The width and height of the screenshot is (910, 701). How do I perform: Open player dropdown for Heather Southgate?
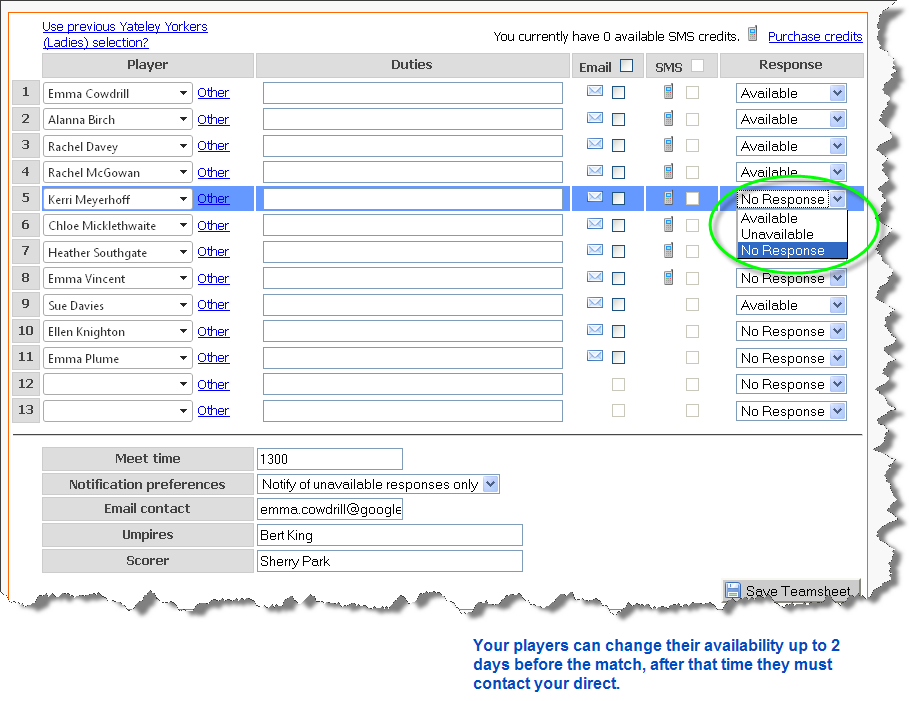pos(184,252)
